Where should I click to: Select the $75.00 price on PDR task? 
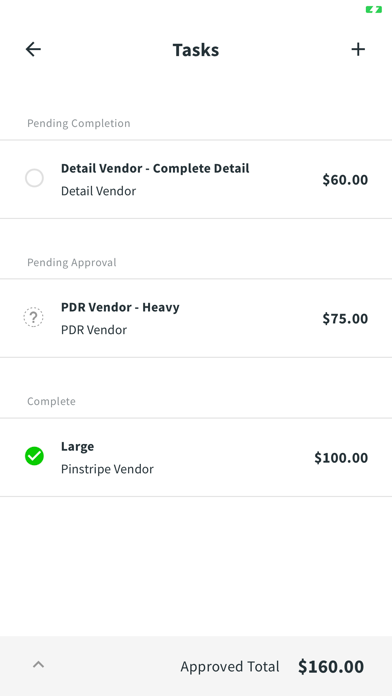click(x=345, y=319)
